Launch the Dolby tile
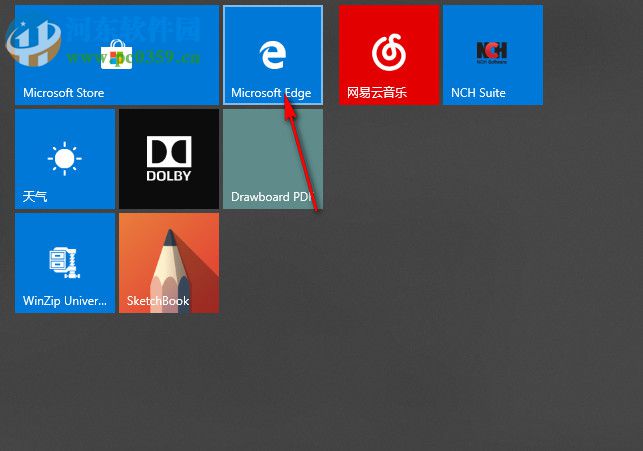 169,159
